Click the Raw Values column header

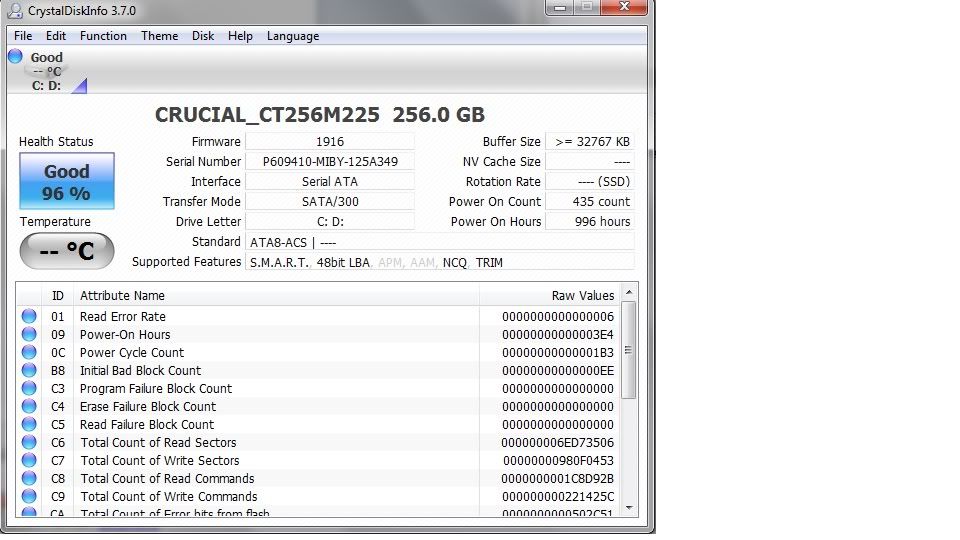549,296
